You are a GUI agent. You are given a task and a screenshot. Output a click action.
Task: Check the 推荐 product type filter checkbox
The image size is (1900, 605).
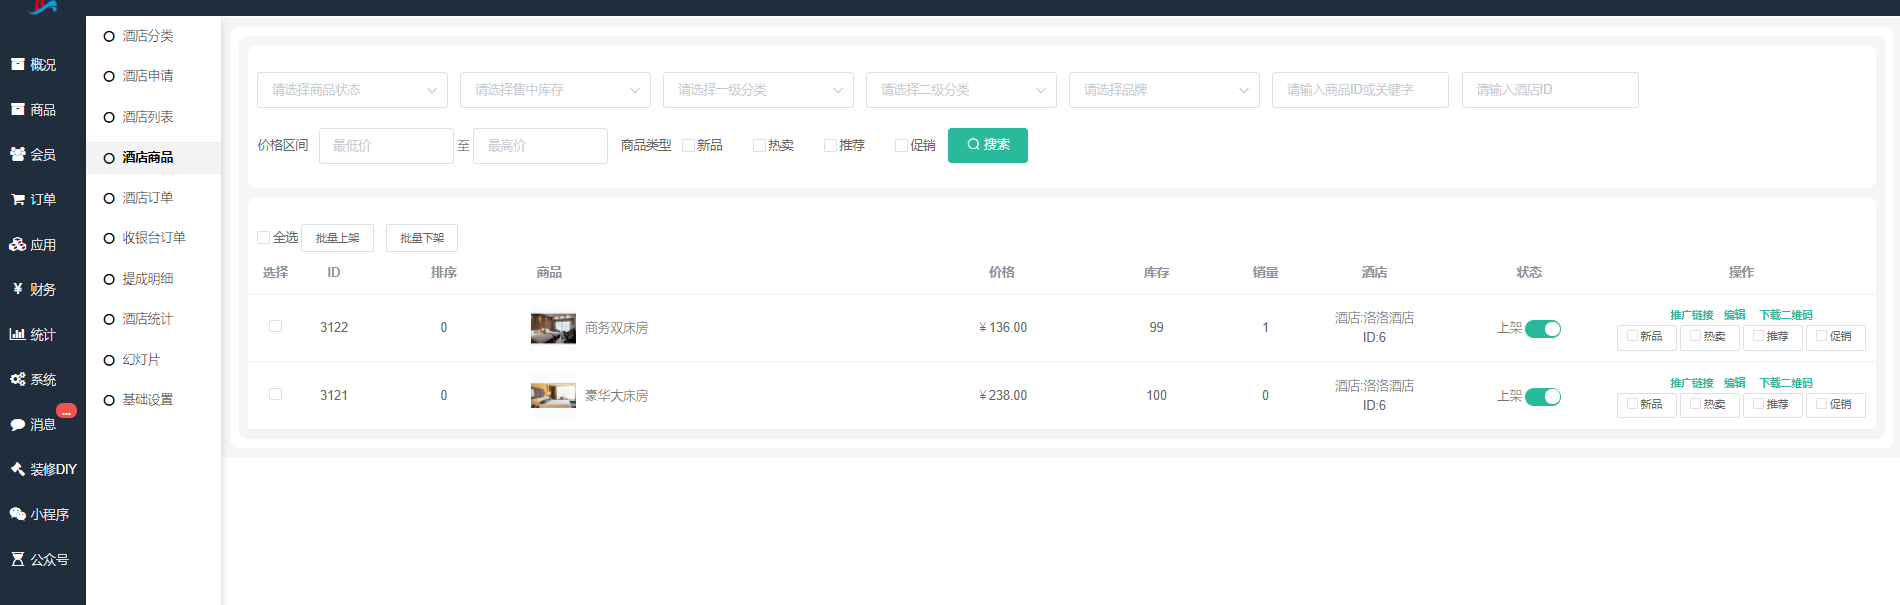point(830,145)
